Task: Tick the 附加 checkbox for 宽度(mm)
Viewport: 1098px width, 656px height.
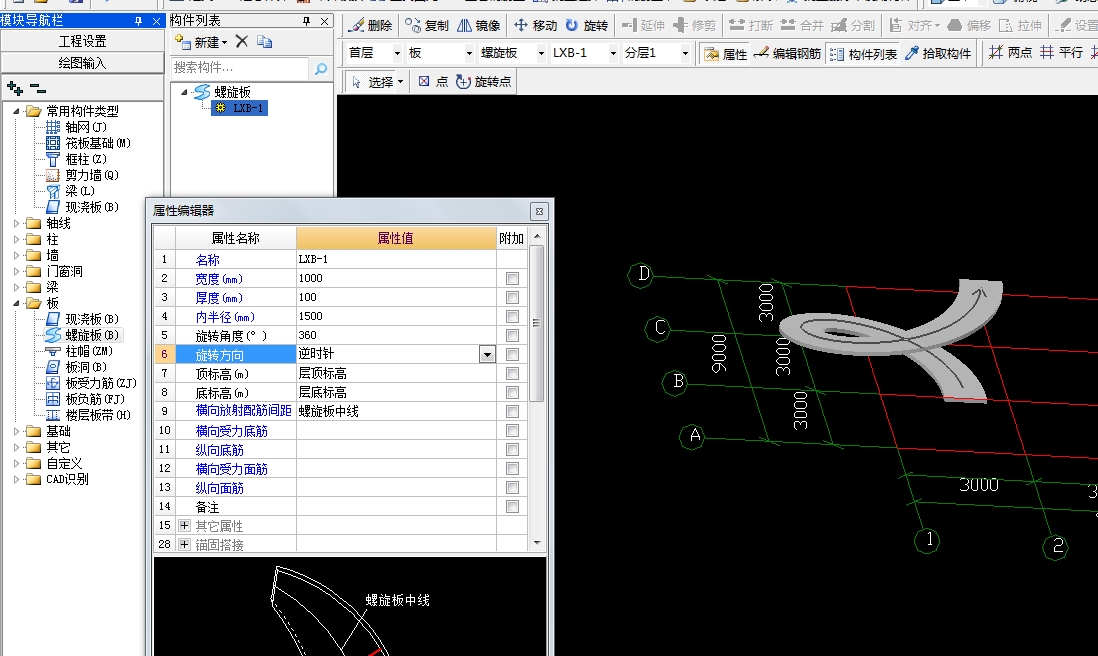Action: pos(513,279)
